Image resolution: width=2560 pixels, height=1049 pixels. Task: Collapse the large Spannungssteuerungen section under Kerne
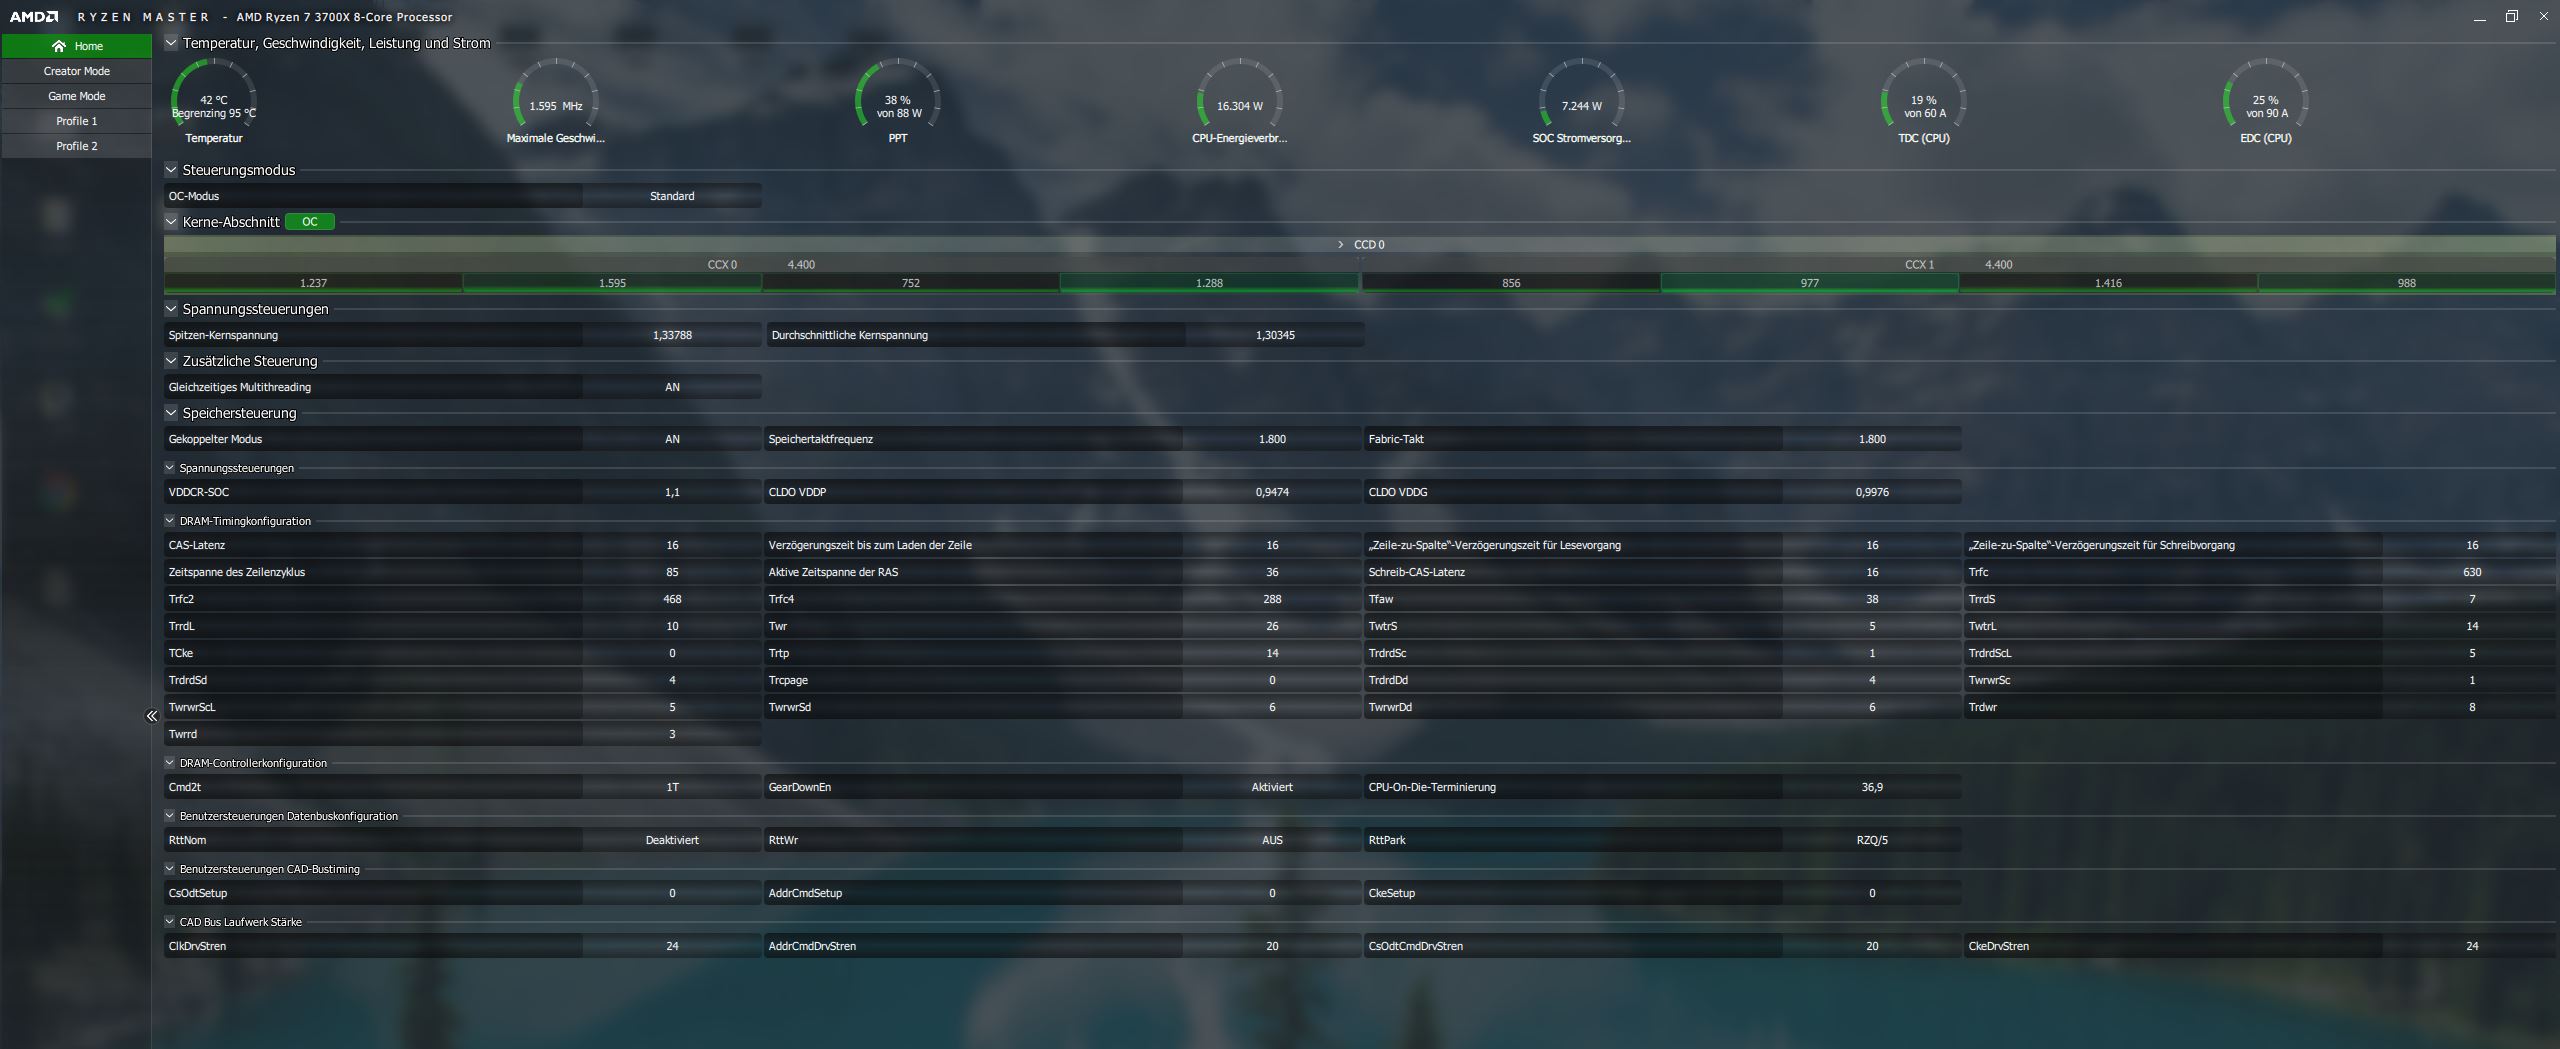click(171, 309)
